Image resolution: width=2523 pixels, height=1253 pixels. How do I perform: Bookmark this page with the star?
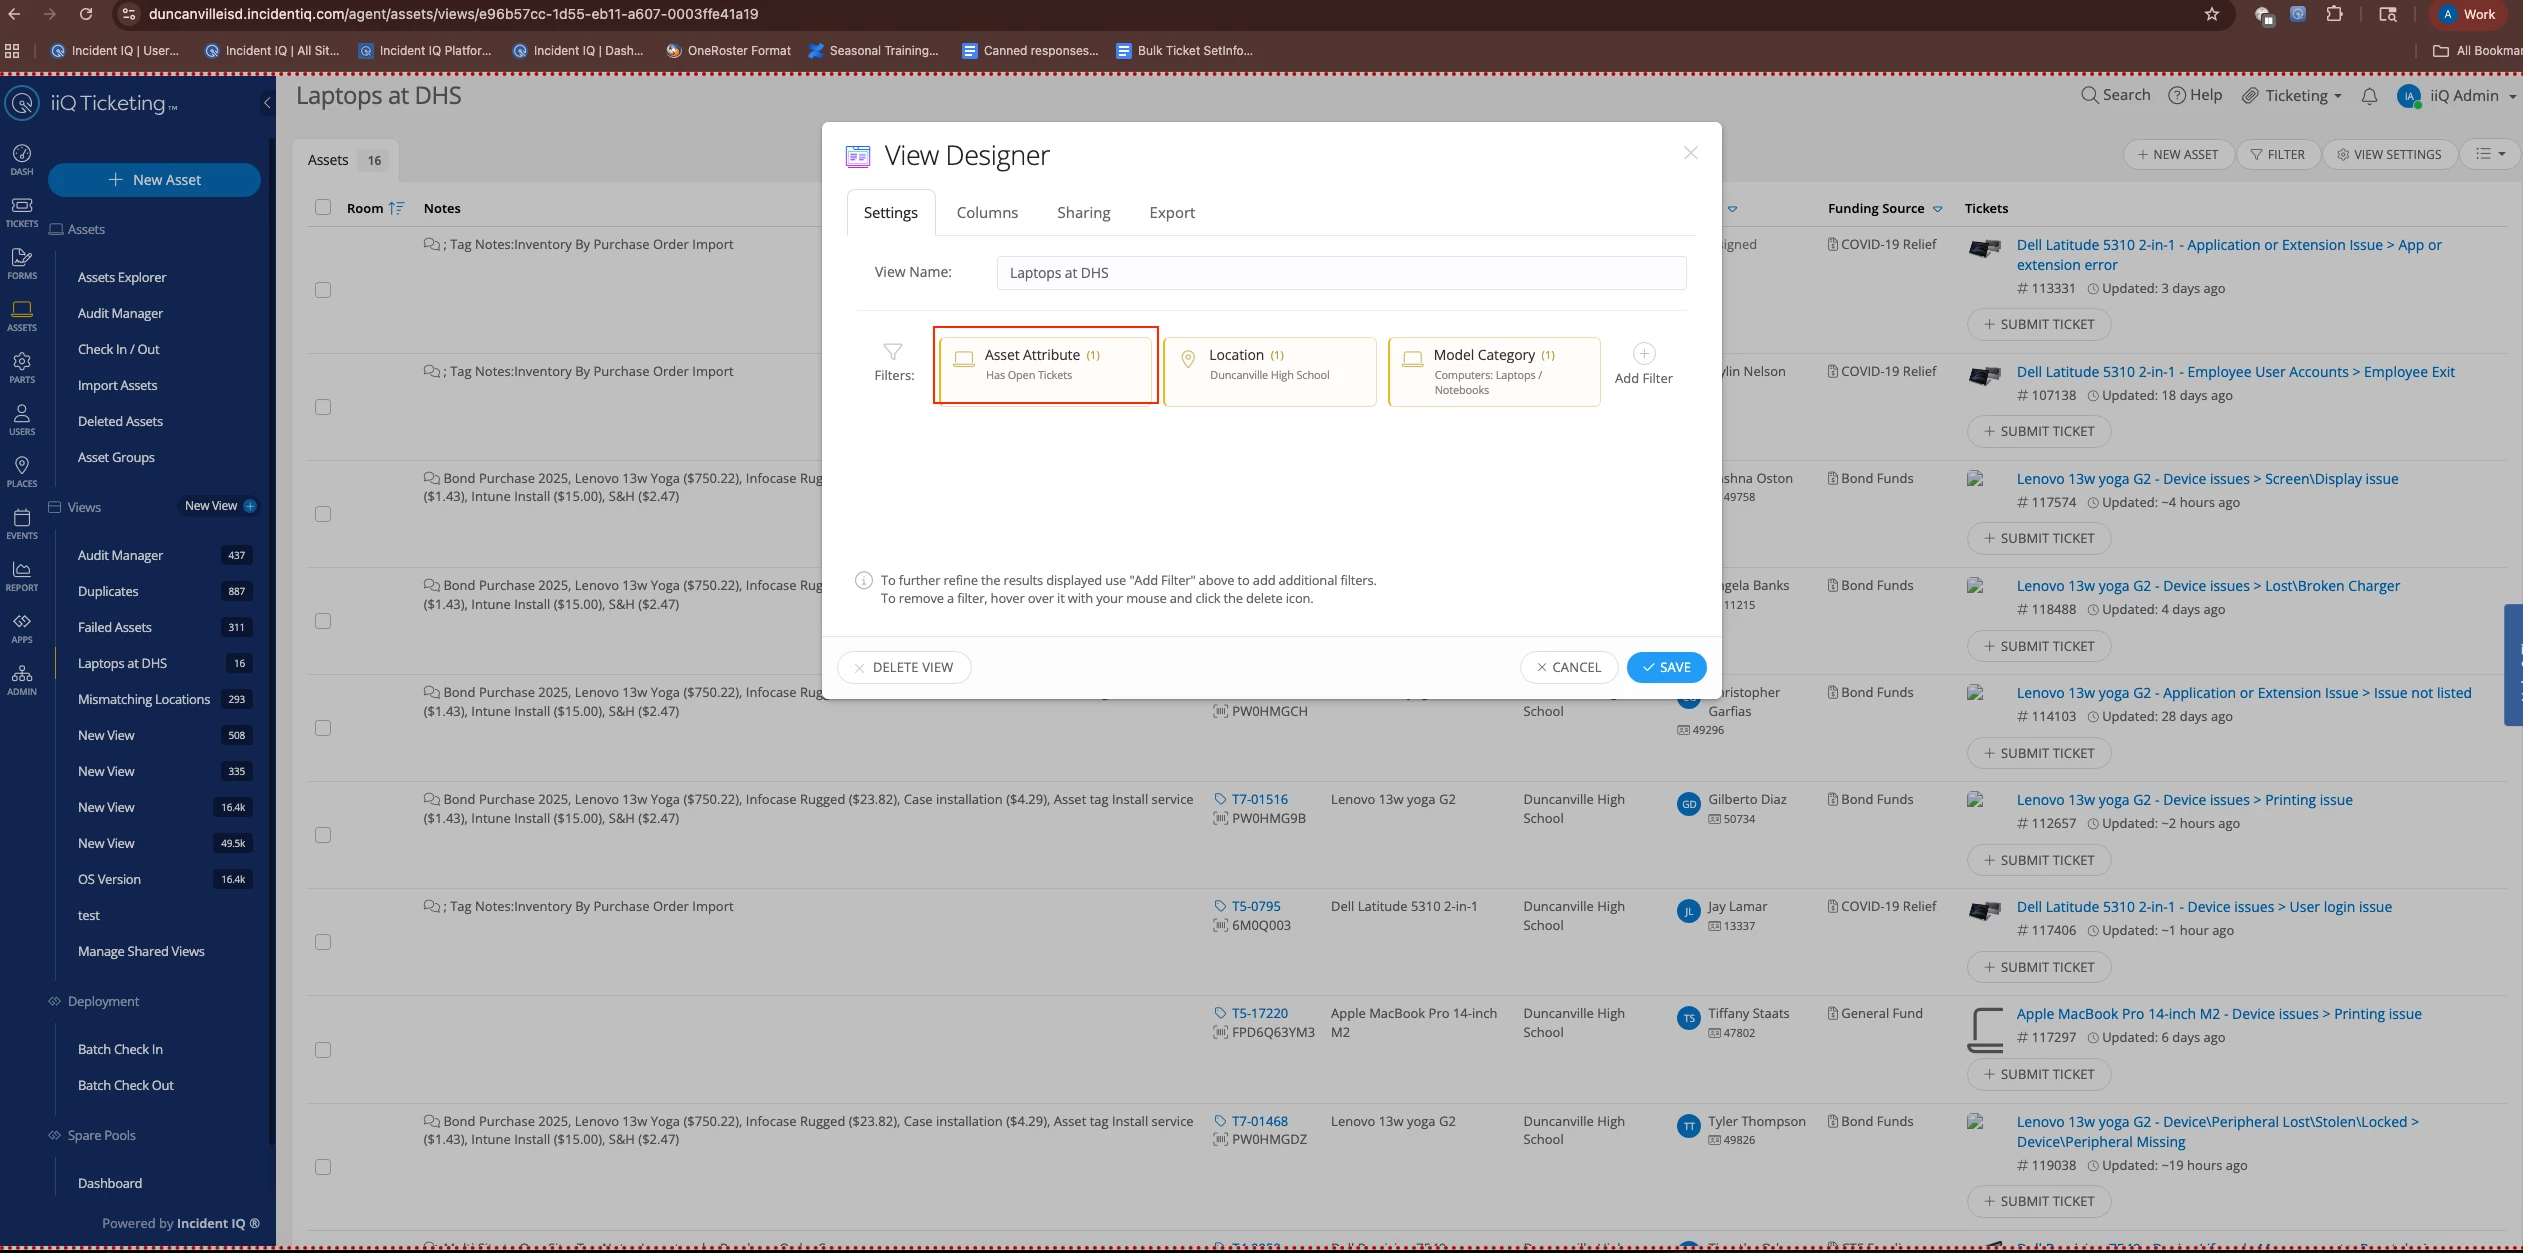click(x=2212, y=14)
